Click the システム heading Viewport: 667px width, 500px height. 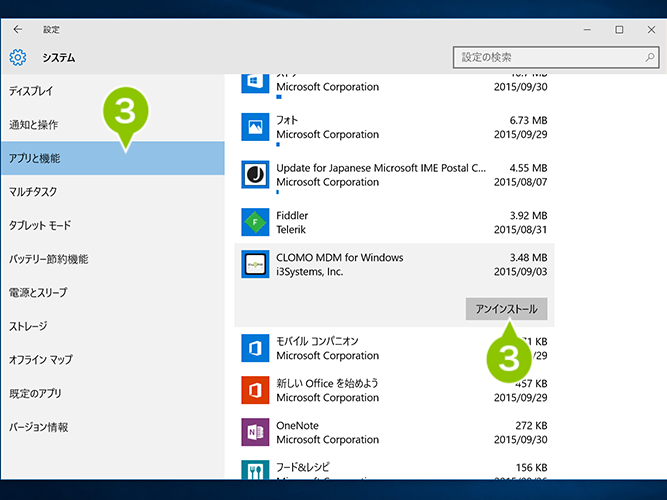(x=59, y=57)
